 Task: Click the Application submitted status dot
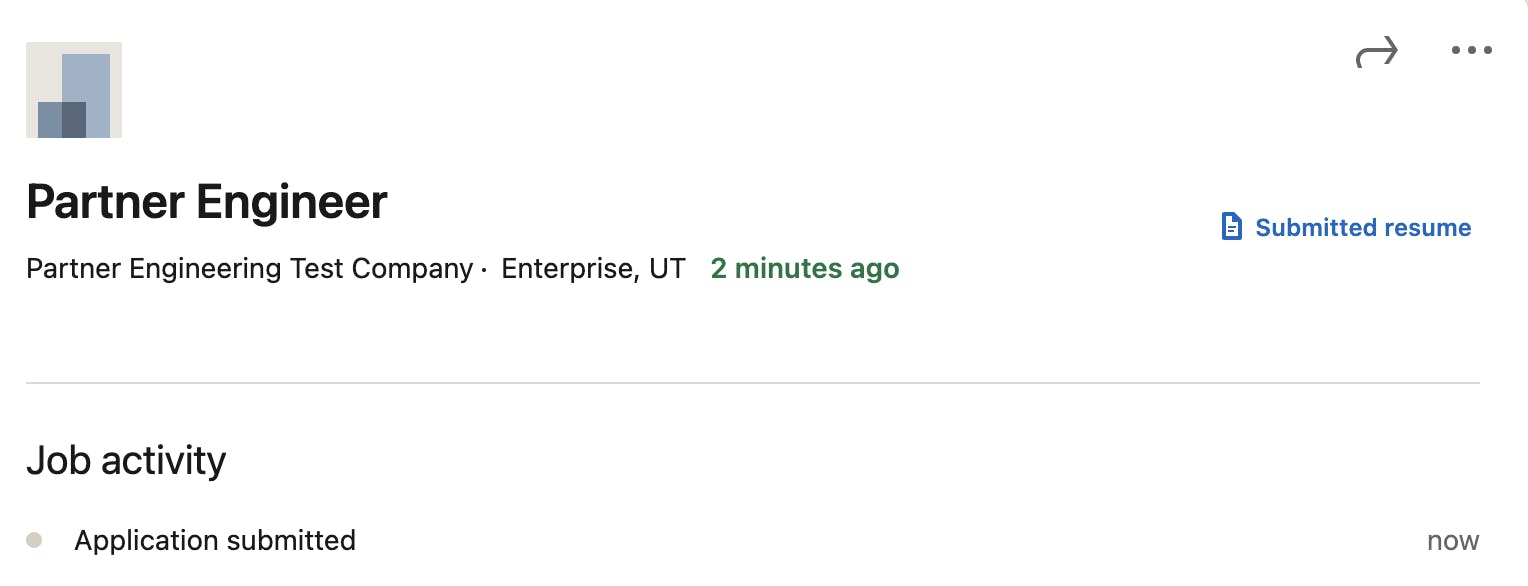pyautogui.click(x=37, y=540)
